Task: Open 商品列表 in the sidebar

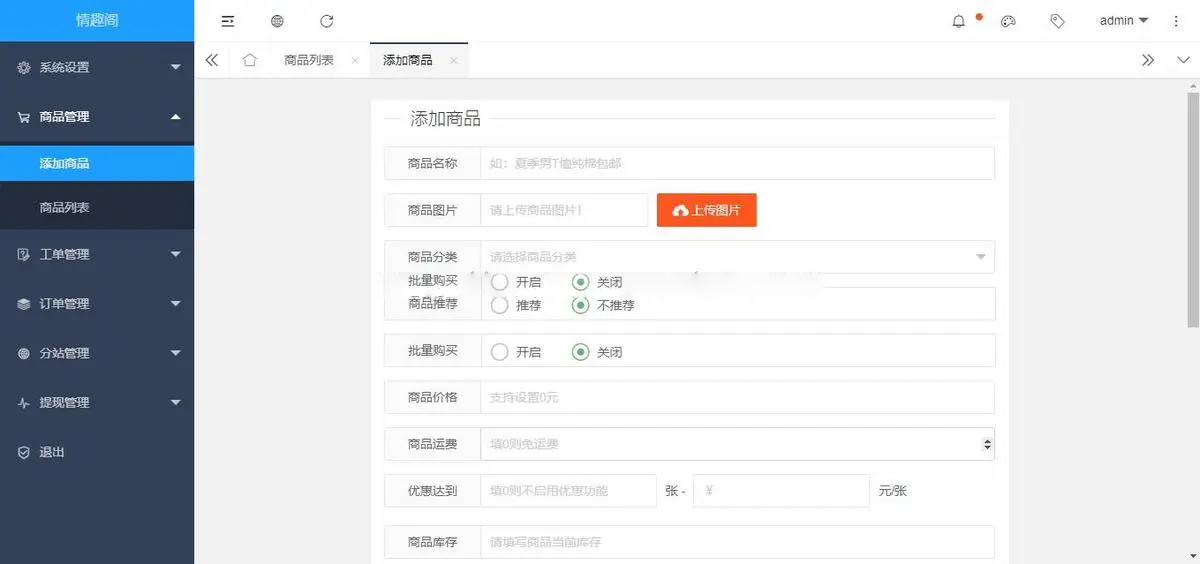Action: coord(65,208)
